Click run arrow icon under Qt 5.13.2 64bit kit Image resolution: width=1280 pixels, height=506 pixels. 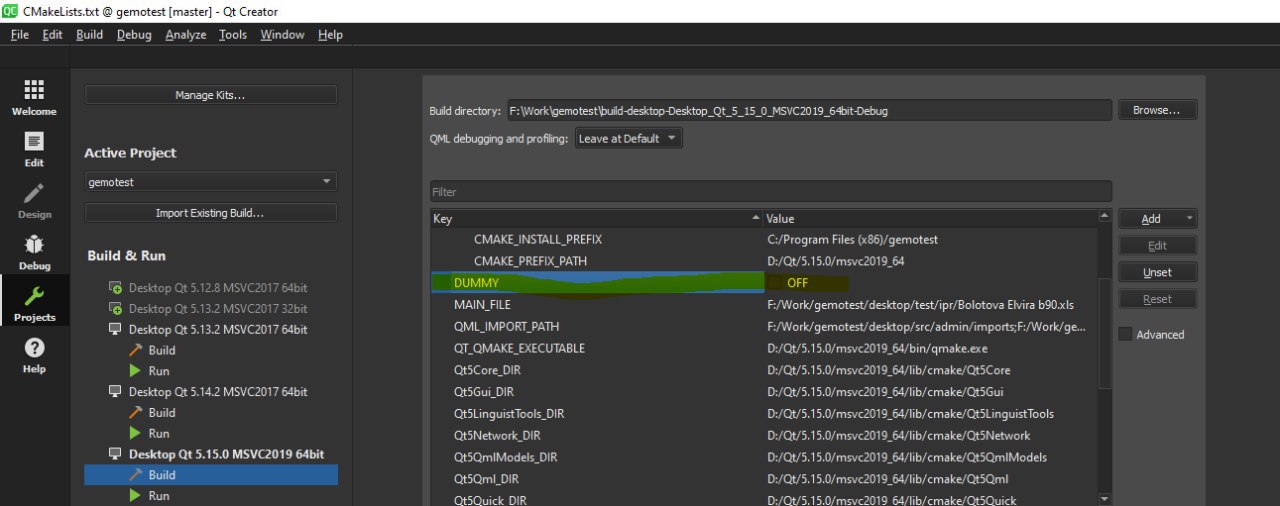pos(136,371)
